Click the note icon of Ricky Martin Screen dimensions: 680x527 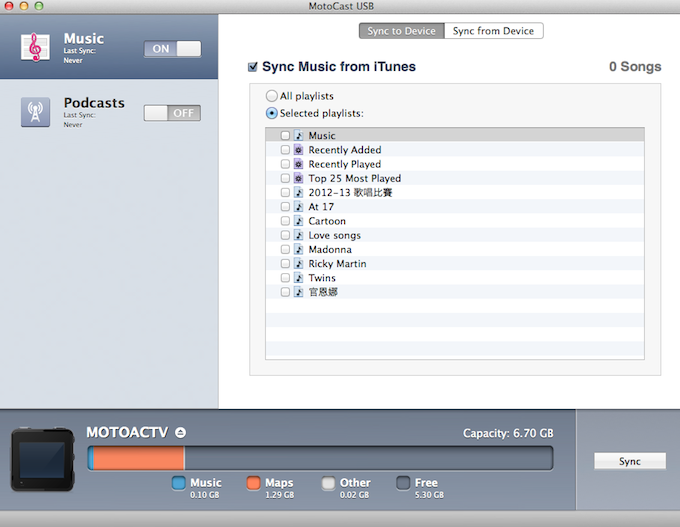(298, 263)
